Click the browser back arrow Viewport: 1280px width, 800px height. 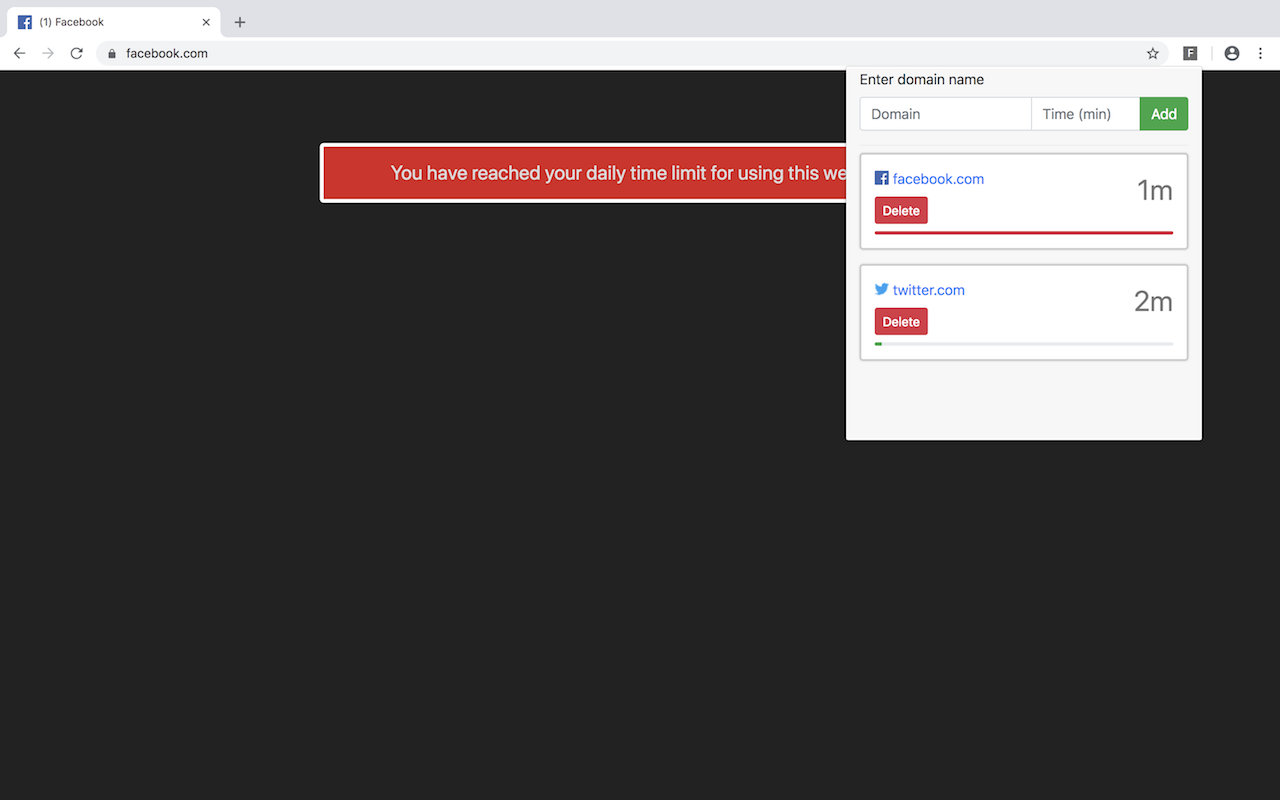pyautogui.click(x=19, y=53)
